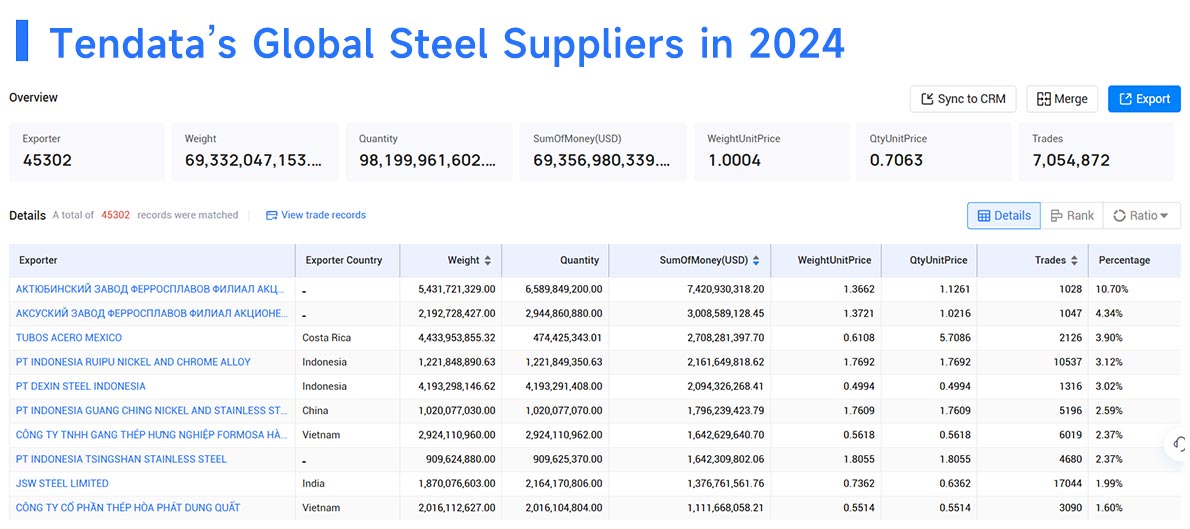Click the percentage value 3.90%
Screen dimensions: 1190x529
[x=1109, y=338]
